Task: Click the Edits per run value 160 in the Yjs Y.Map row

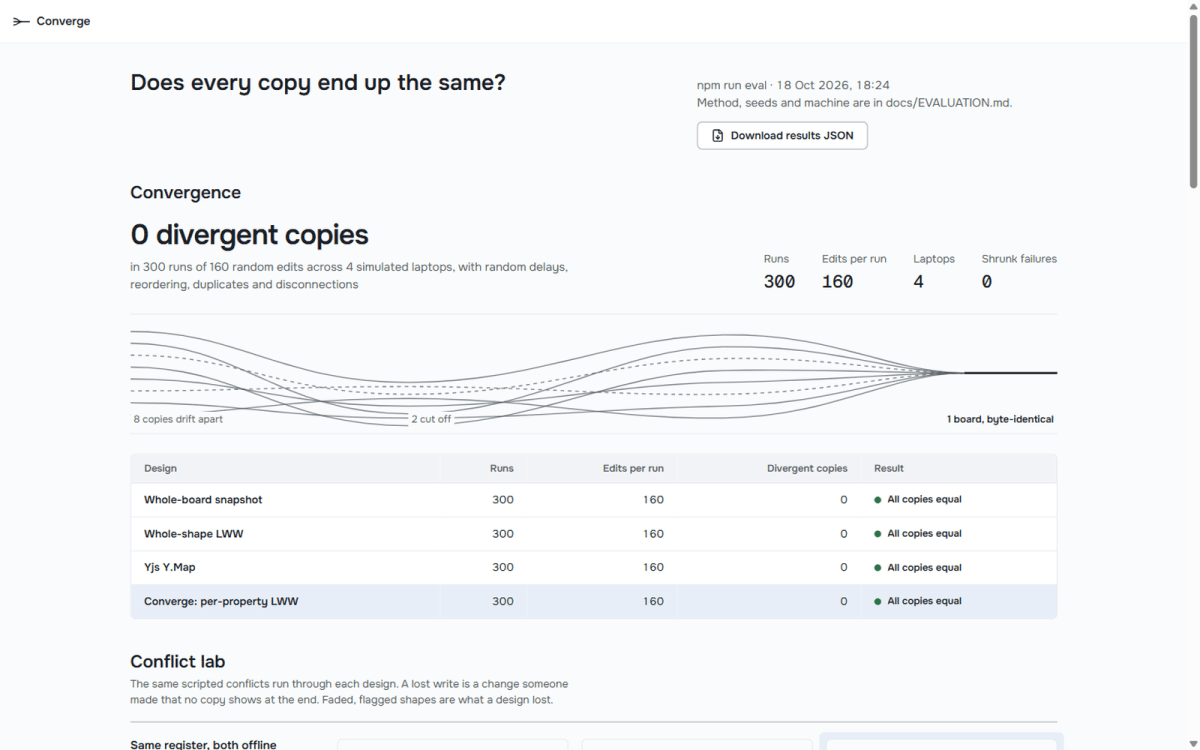Action: [x=653, y=568]
